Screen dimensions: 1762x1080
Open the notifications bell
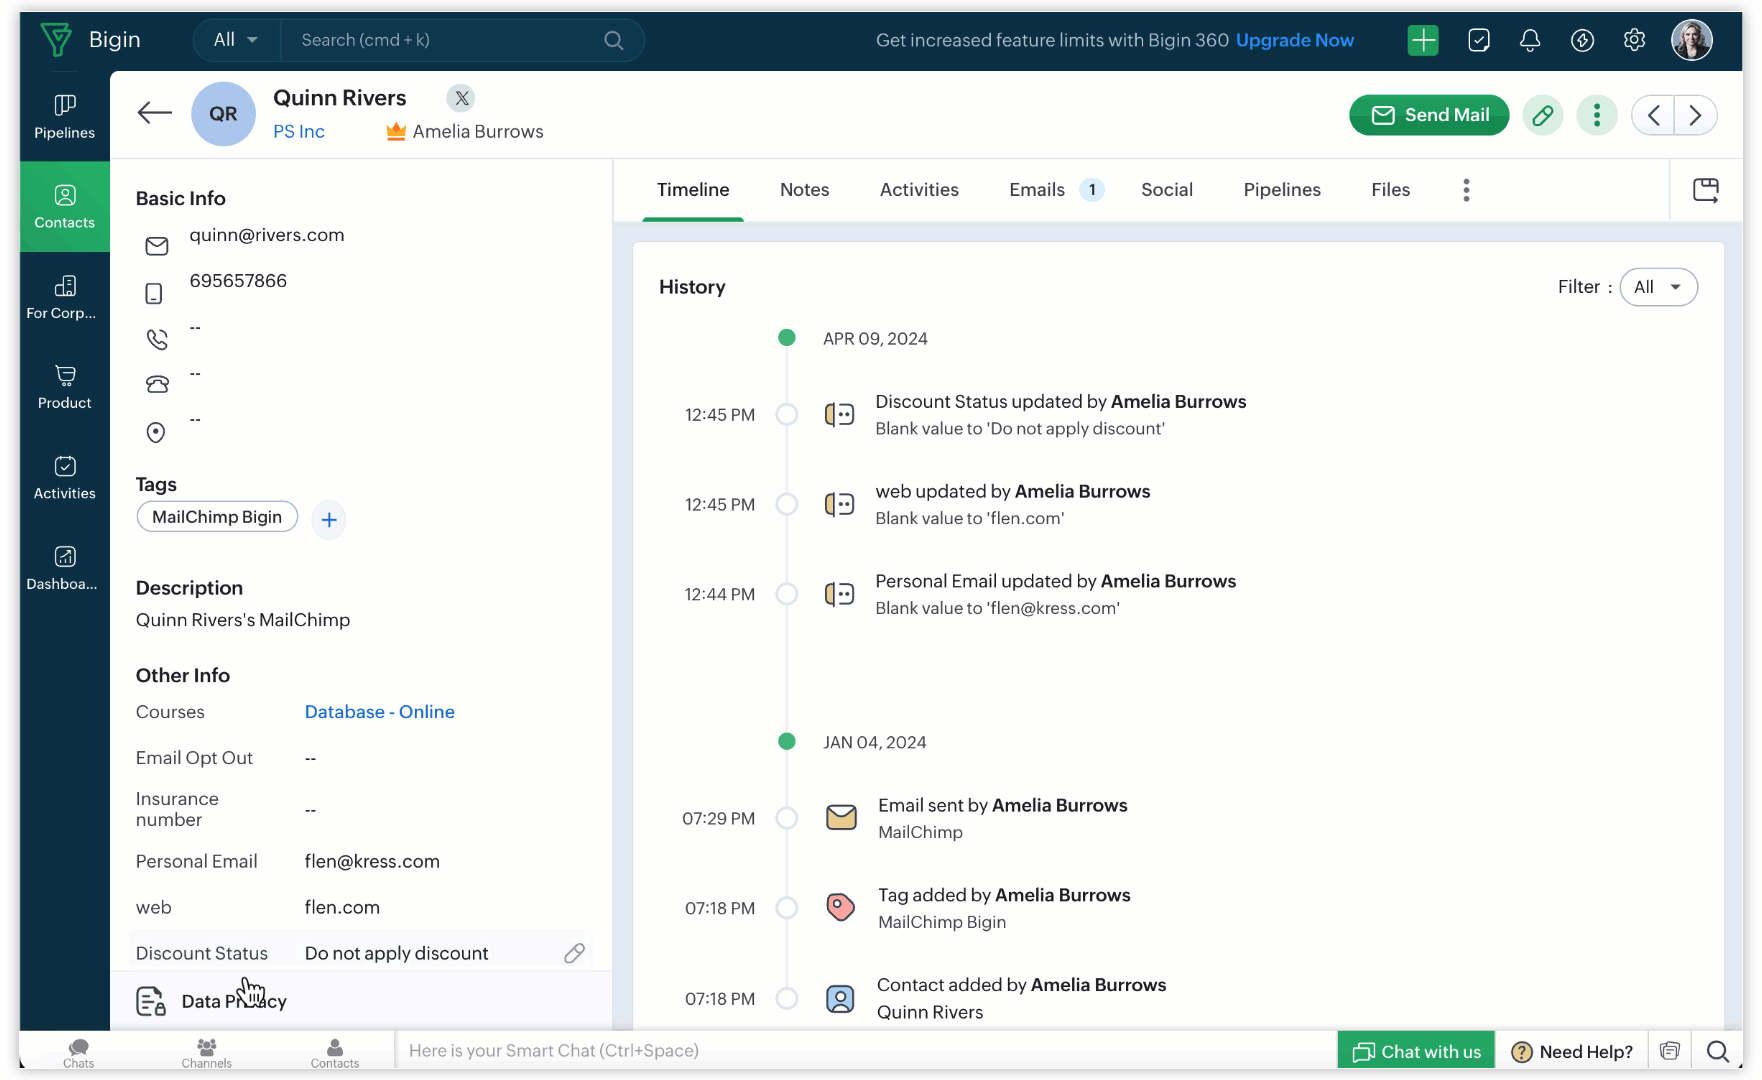(x=1529, y=40)
